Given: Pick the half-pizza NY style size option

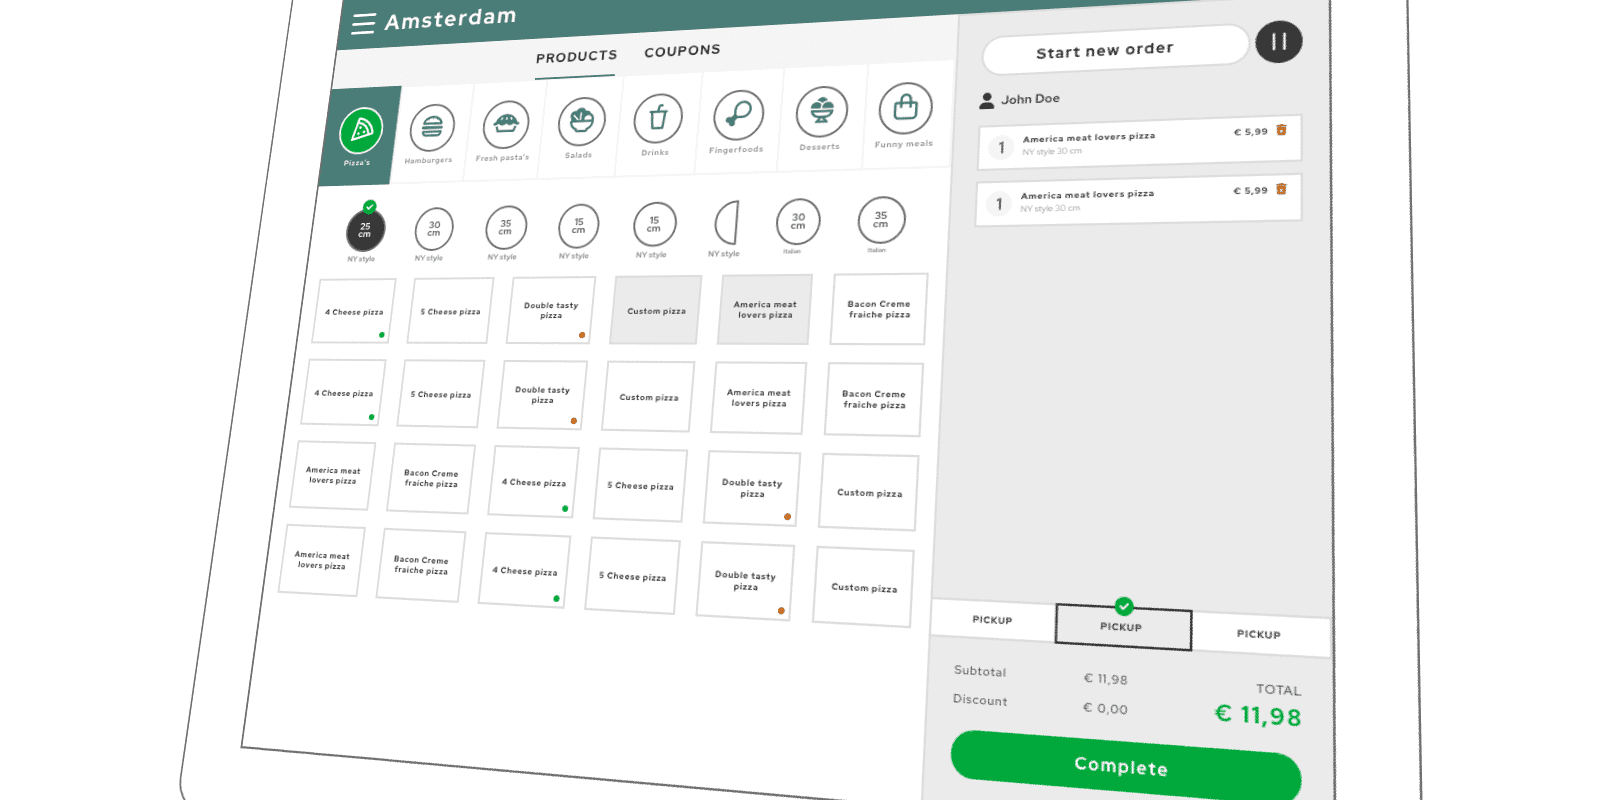Looking at the screenshot, I should [727, 223].
